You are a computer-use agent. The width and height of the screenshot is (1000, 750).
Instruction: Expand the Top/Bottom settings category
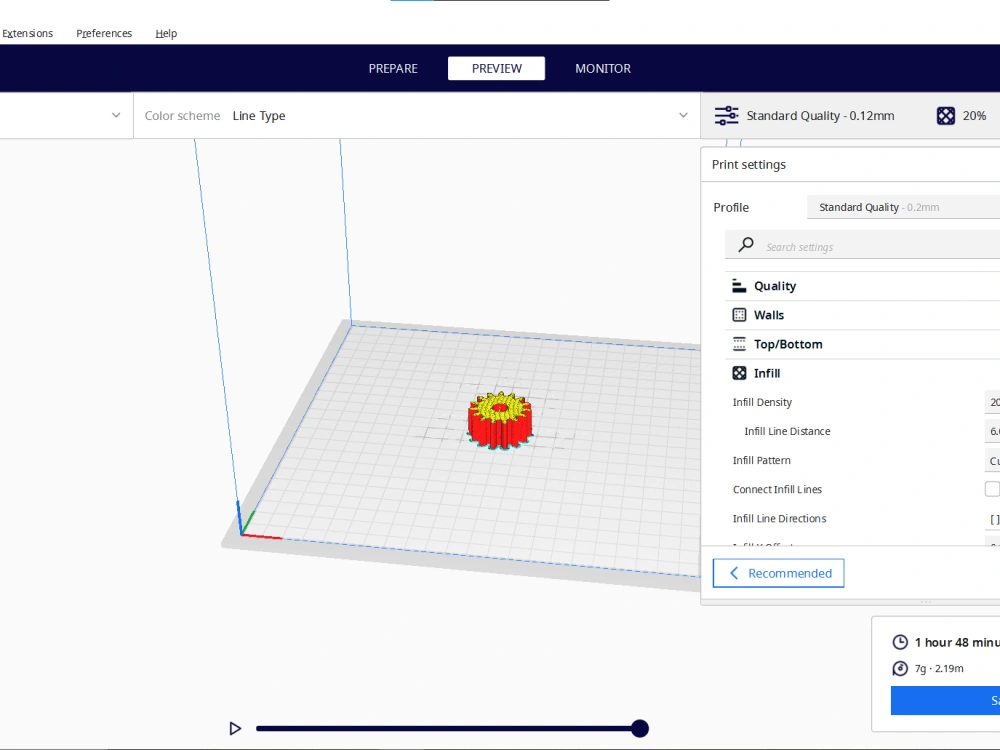pos(862,344)
